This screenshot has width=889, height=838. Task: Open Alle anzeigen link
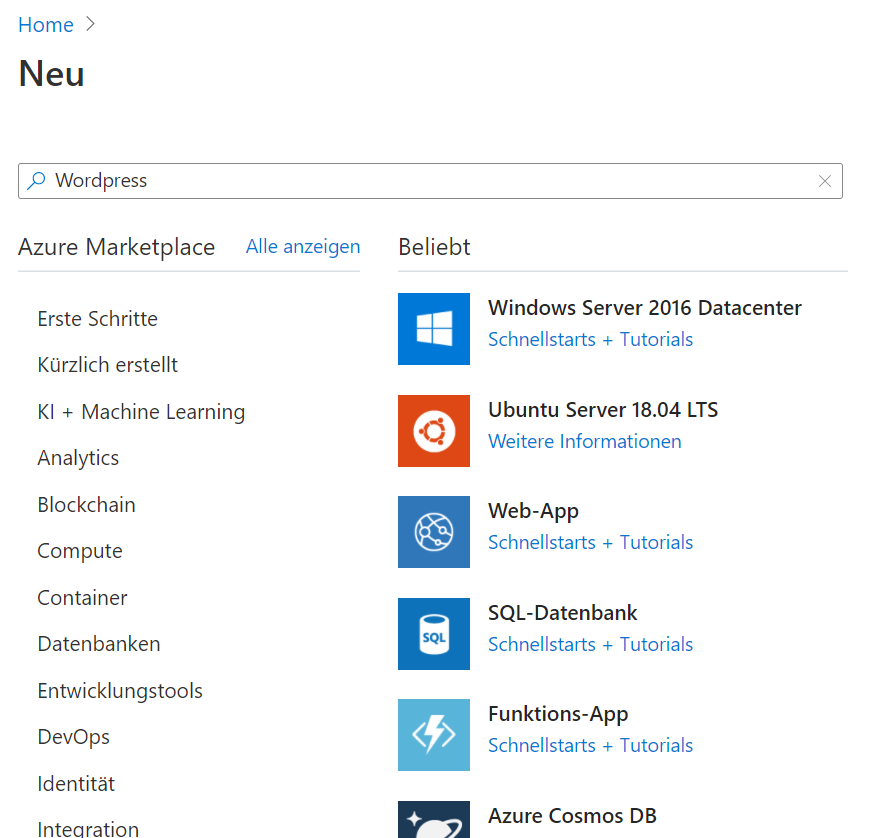(303, 247)
